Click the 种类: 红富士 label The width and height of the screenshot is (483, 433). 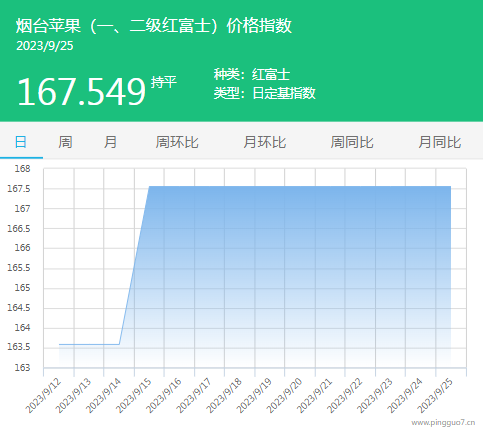point(252,74)
